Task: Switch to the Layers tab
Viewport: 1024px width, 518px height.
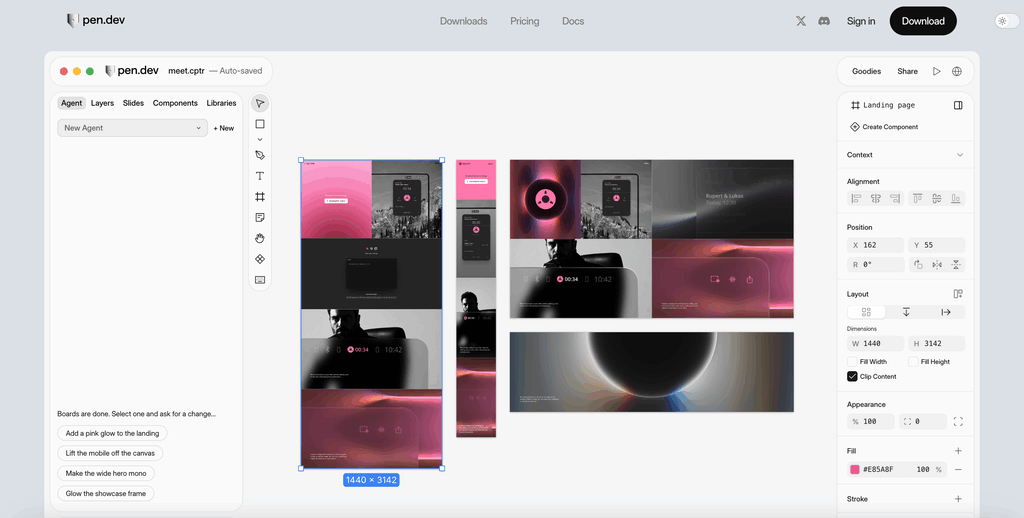Action: coord(102,103)
